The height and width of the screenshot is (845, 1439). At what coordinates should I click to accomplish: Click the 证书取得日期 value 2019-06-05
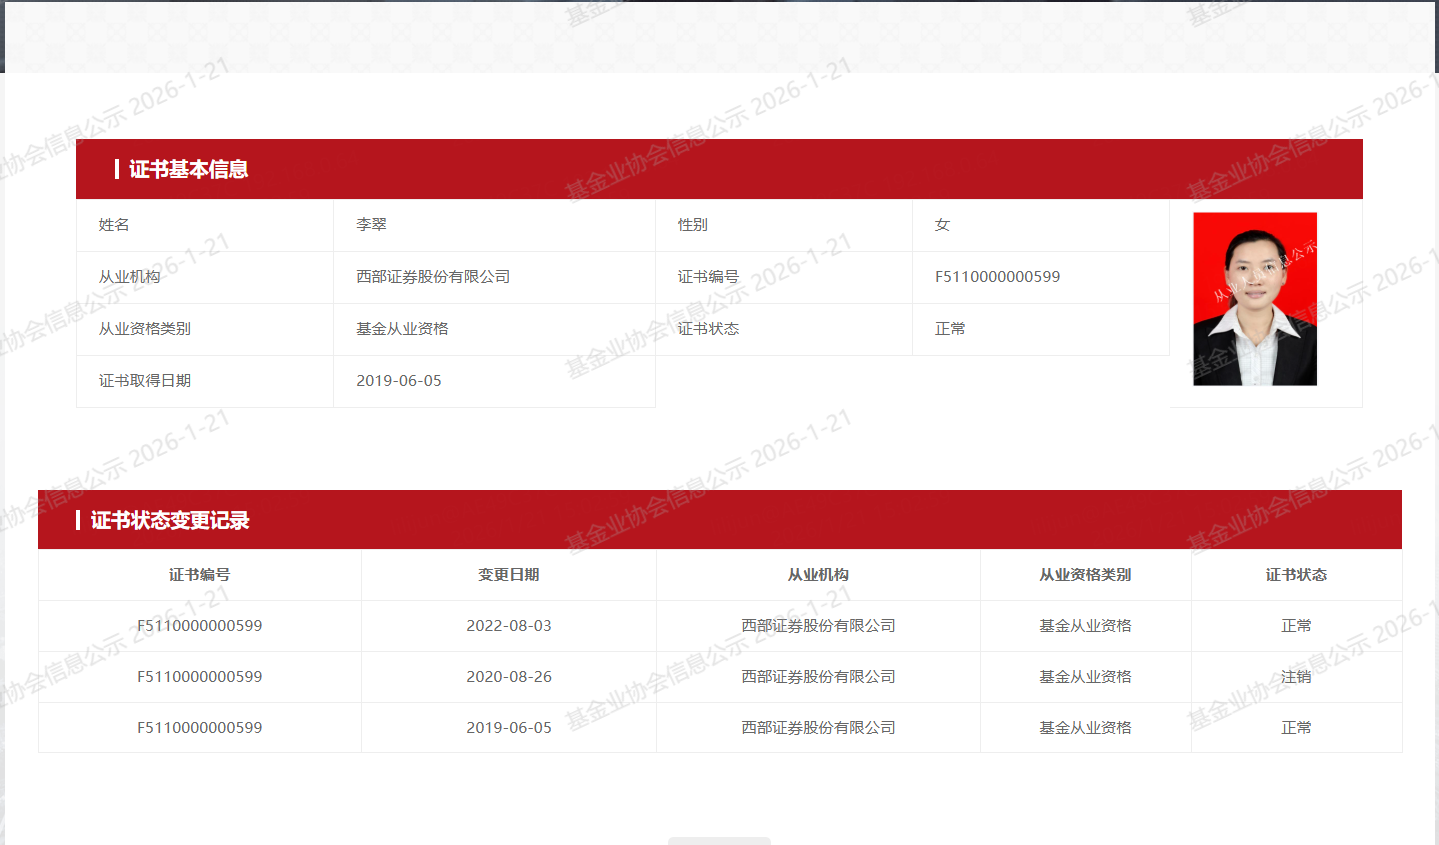(x=399, y=381)
